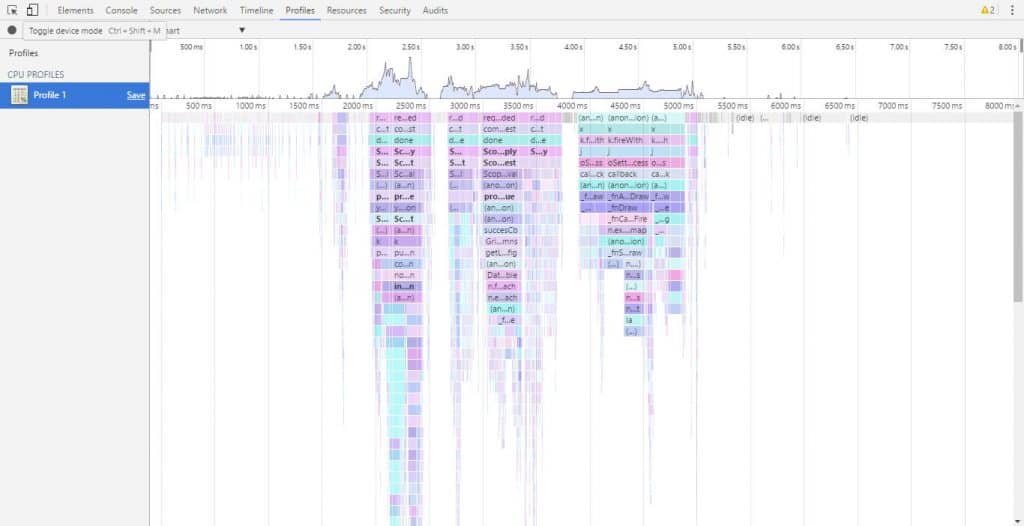The width and height of the screenshot is (1024, 526).
Task: Open the Network tab
Action: point(210,10)
